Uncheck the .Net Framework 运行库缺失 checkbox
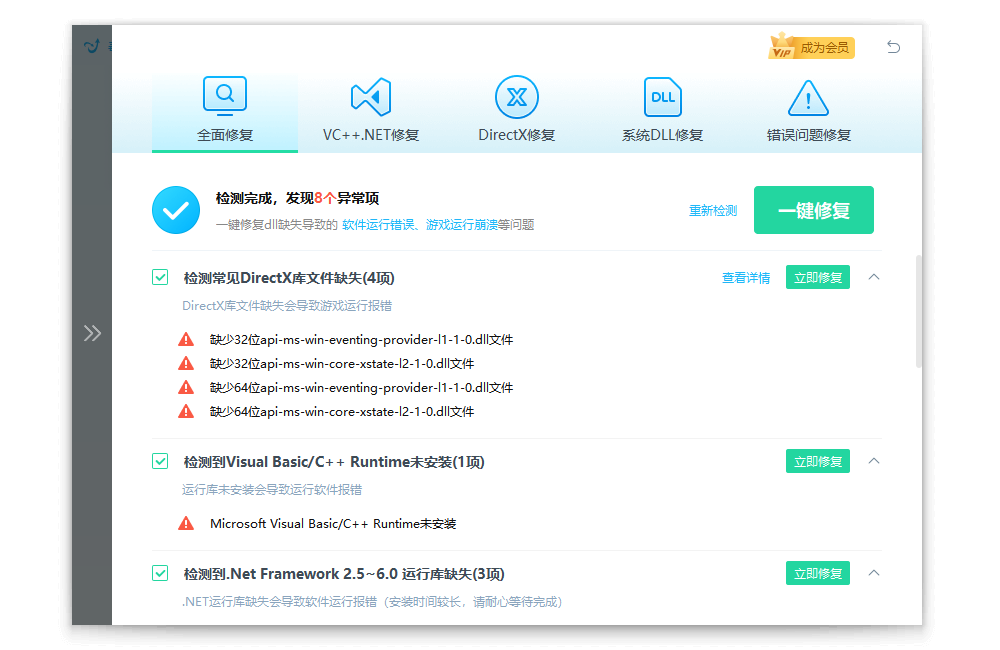The width and height of the screenshot is (1000, 650). [x=160, y=573]
